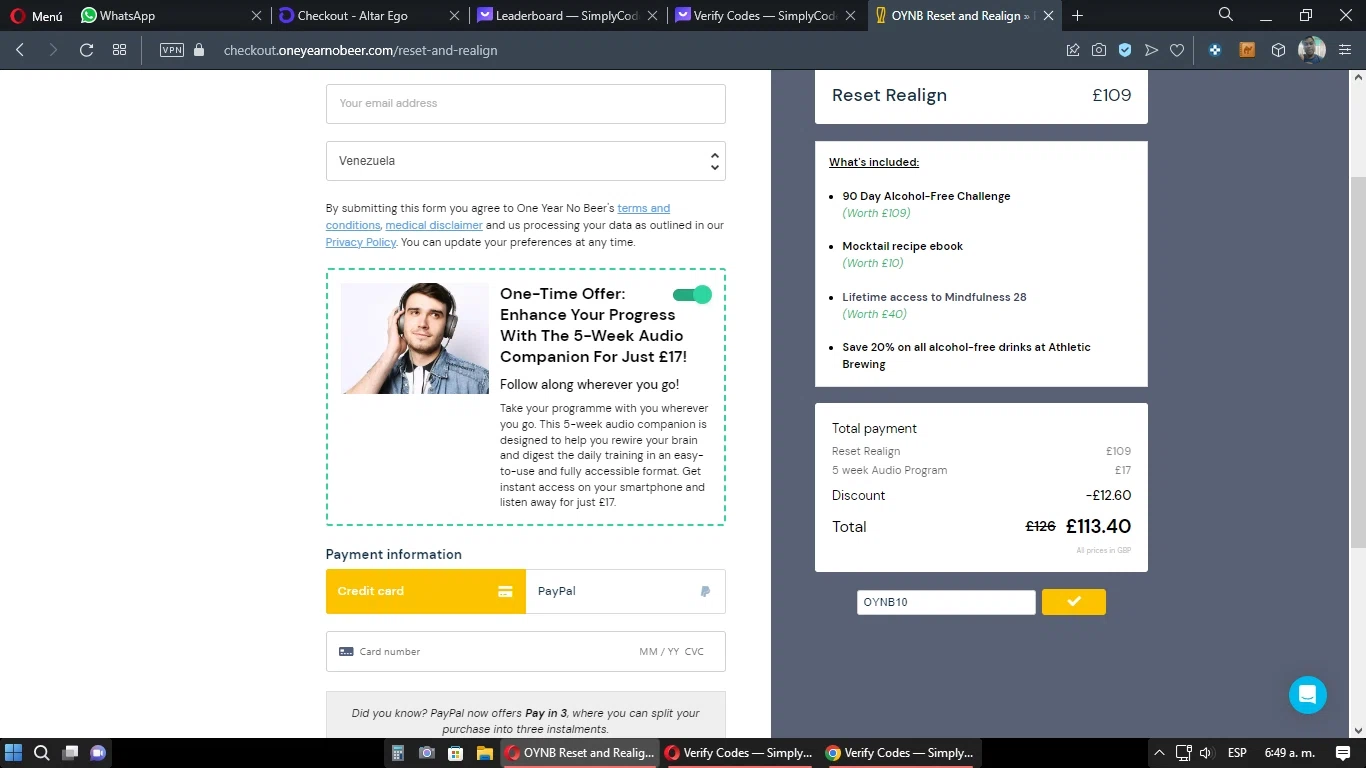Click the tab search magnifier icon
The height and width of the screenshot is (768, 1366).
(1226, 15)
